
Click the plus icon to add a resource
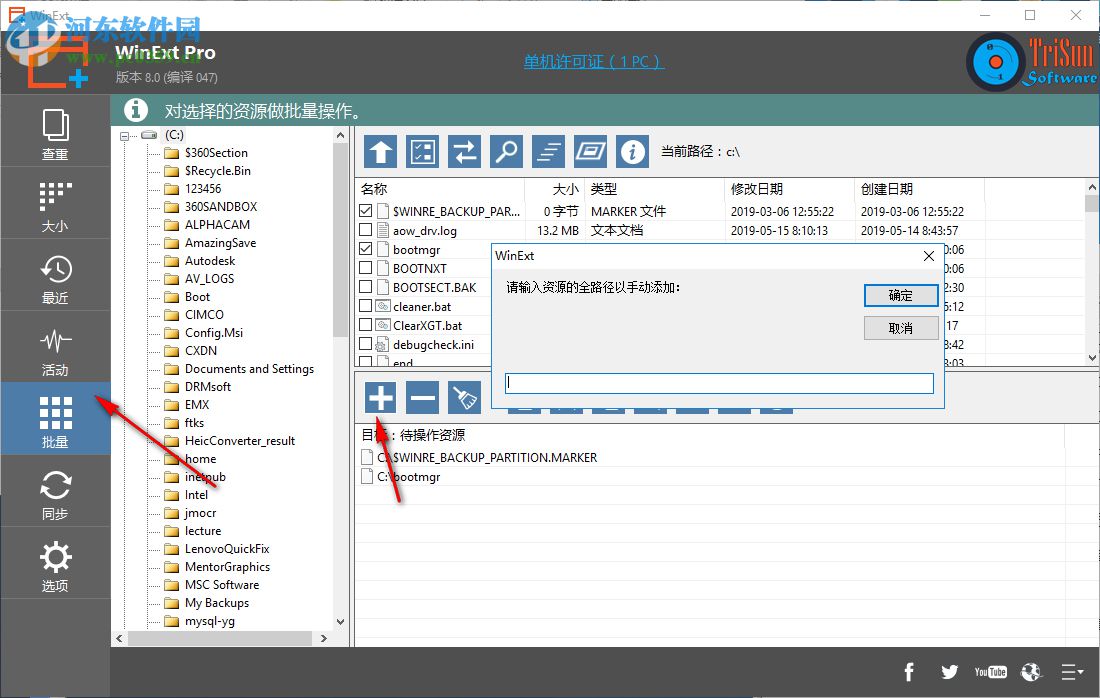coord(380,397)
